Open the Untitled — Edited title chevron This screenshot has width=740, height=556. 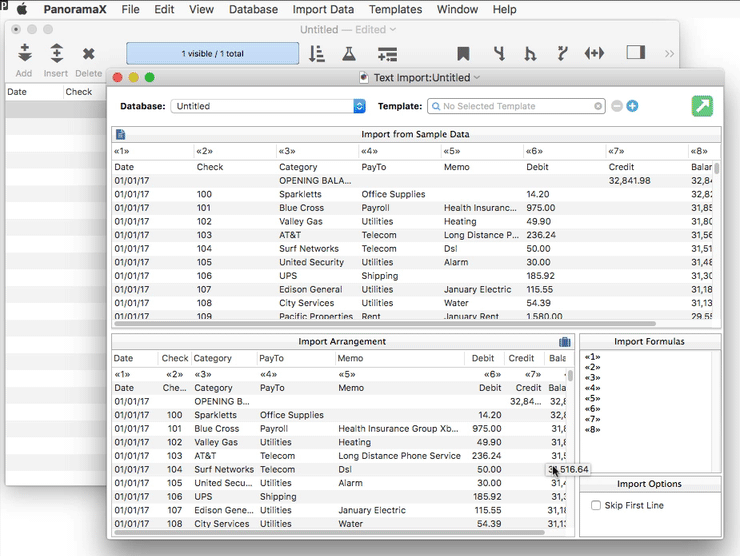pos(393,30)
